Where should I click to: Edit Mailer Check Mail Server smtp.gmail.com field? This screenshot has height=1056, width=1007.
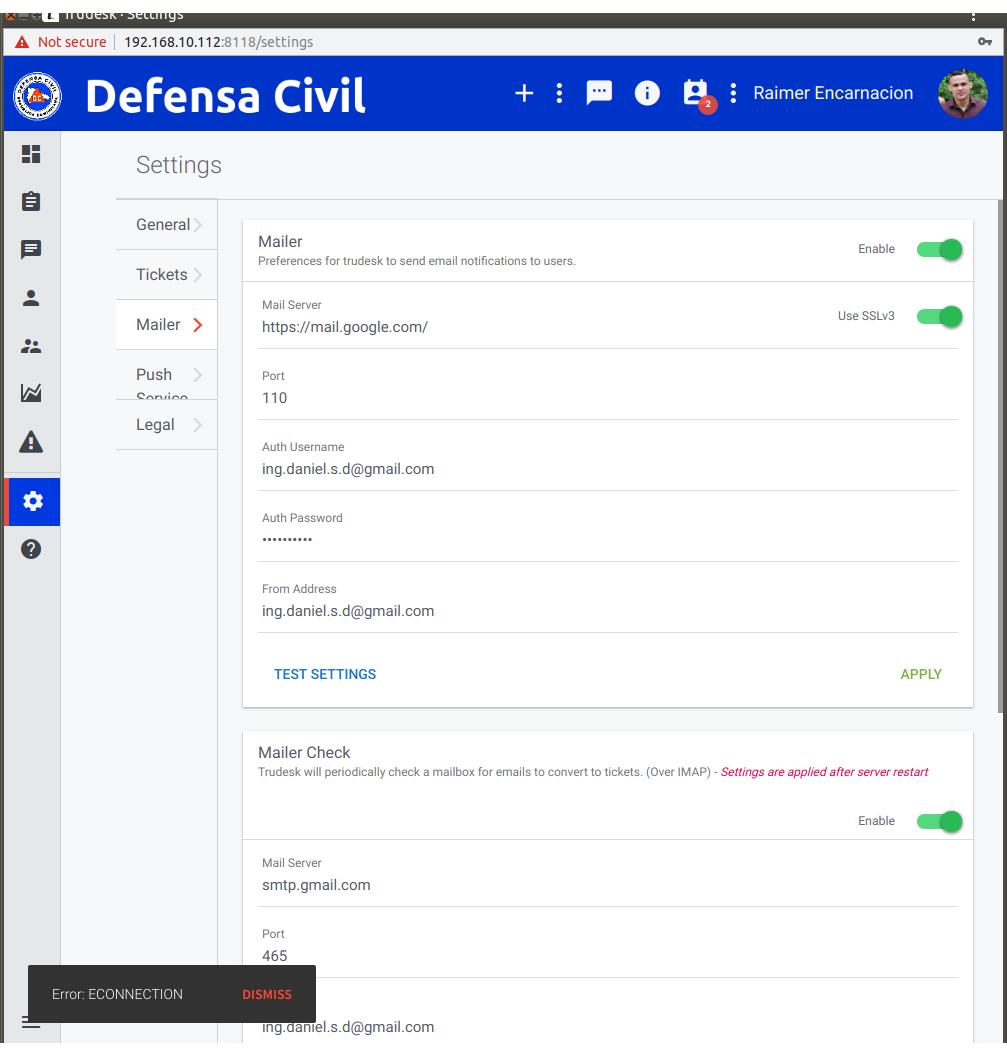point(608,885)
